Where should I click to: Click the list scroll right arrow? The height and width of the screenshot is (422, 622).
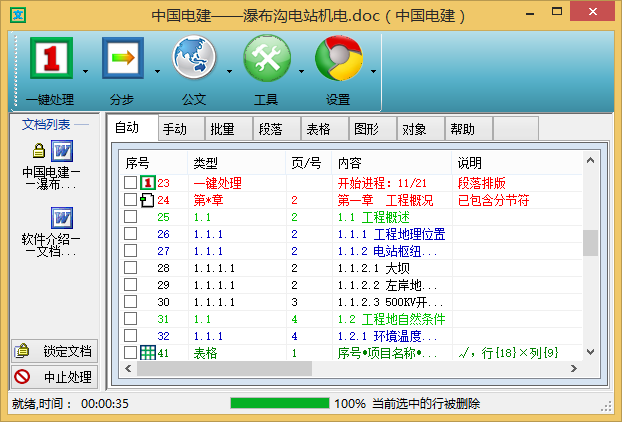[574, 368]
